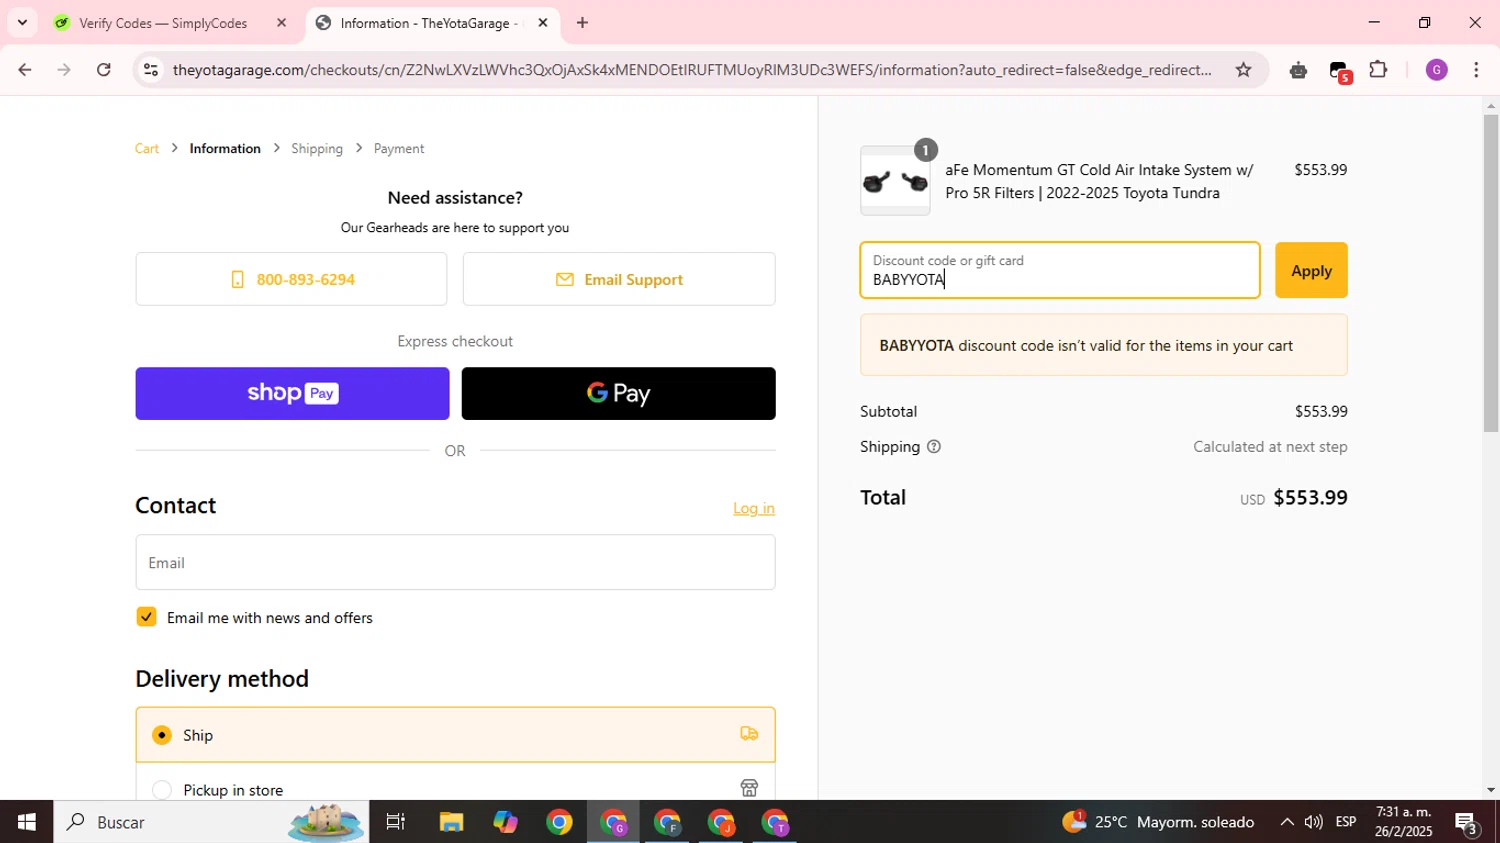Open the weather widget showing 25°C
Image resolution: width=1500 pixels, height=843 pixels.
[x=1158, y=822]
